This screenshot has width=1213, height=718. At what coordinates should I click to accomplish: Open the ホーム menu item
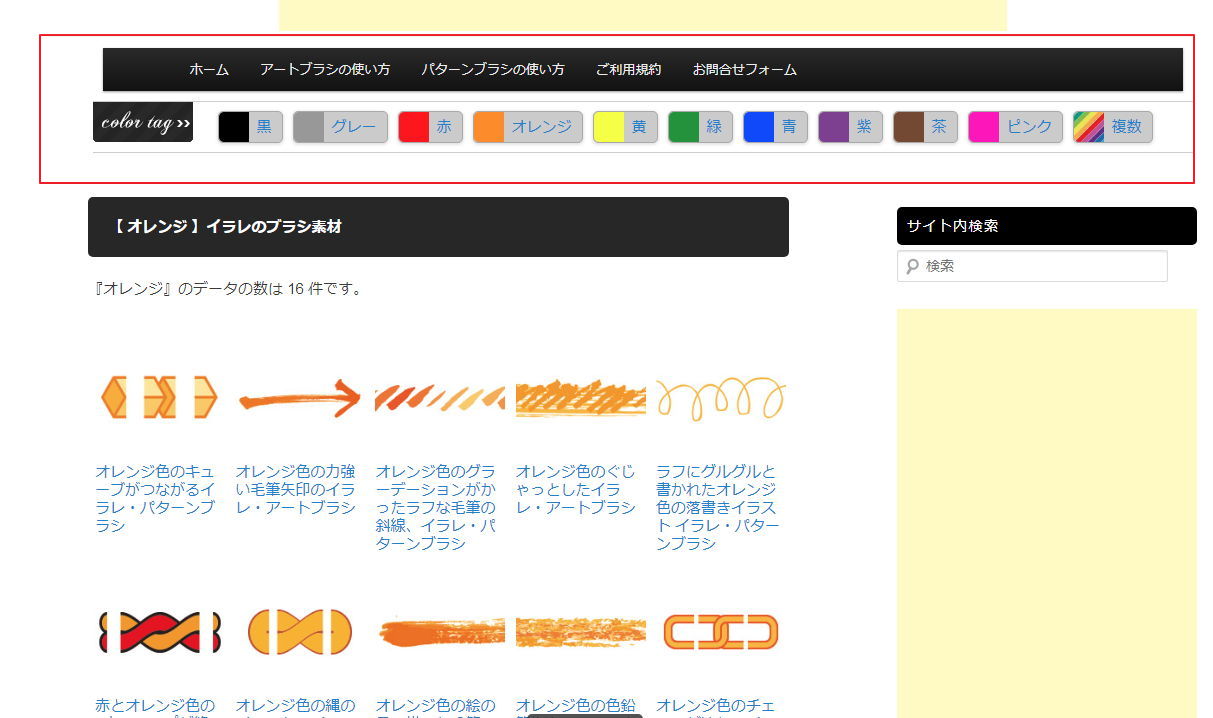click(x=209, y=70)
